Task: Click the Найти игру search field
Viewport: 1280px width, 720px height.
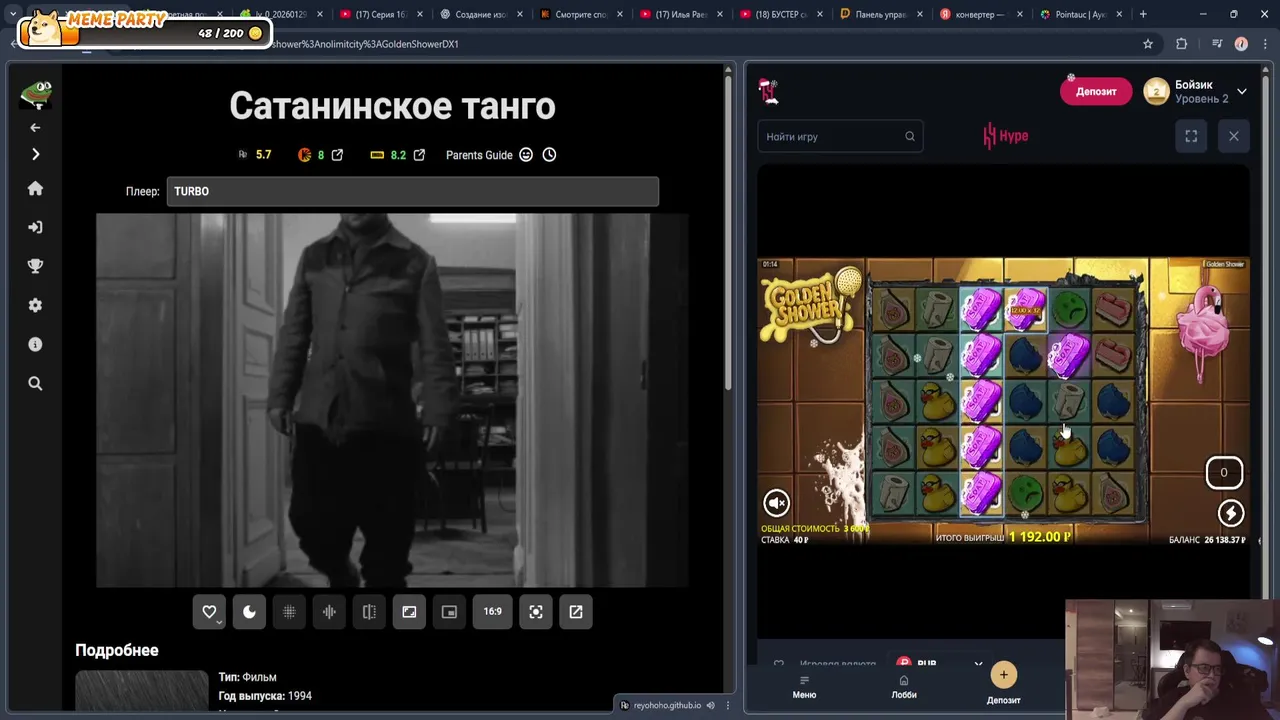Action: point(840,136)
